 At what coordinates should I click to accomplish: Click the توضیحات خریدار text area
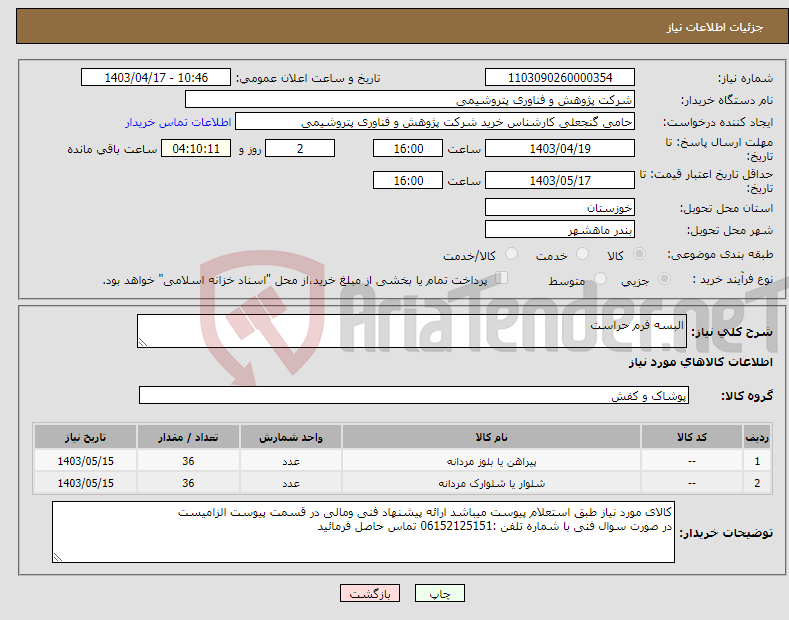pos(363,532)
